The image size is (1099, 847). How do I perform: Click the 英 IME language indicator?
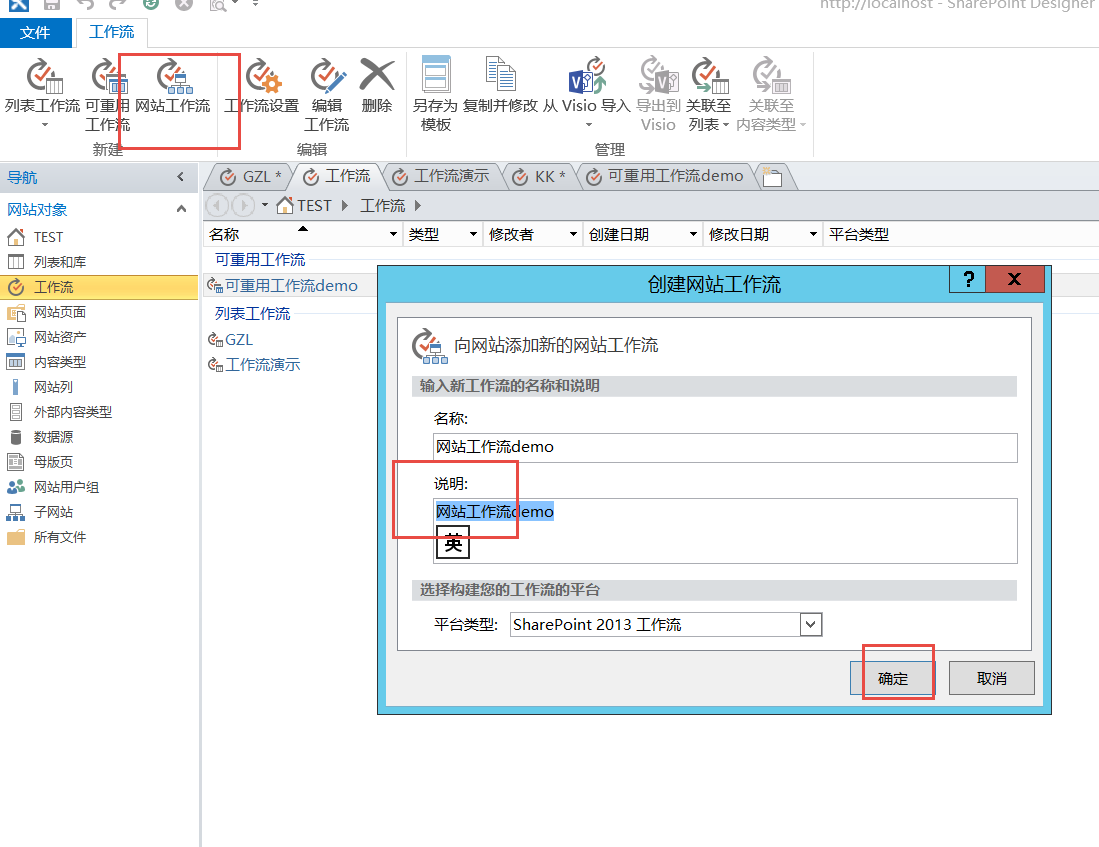coord(453,543)
